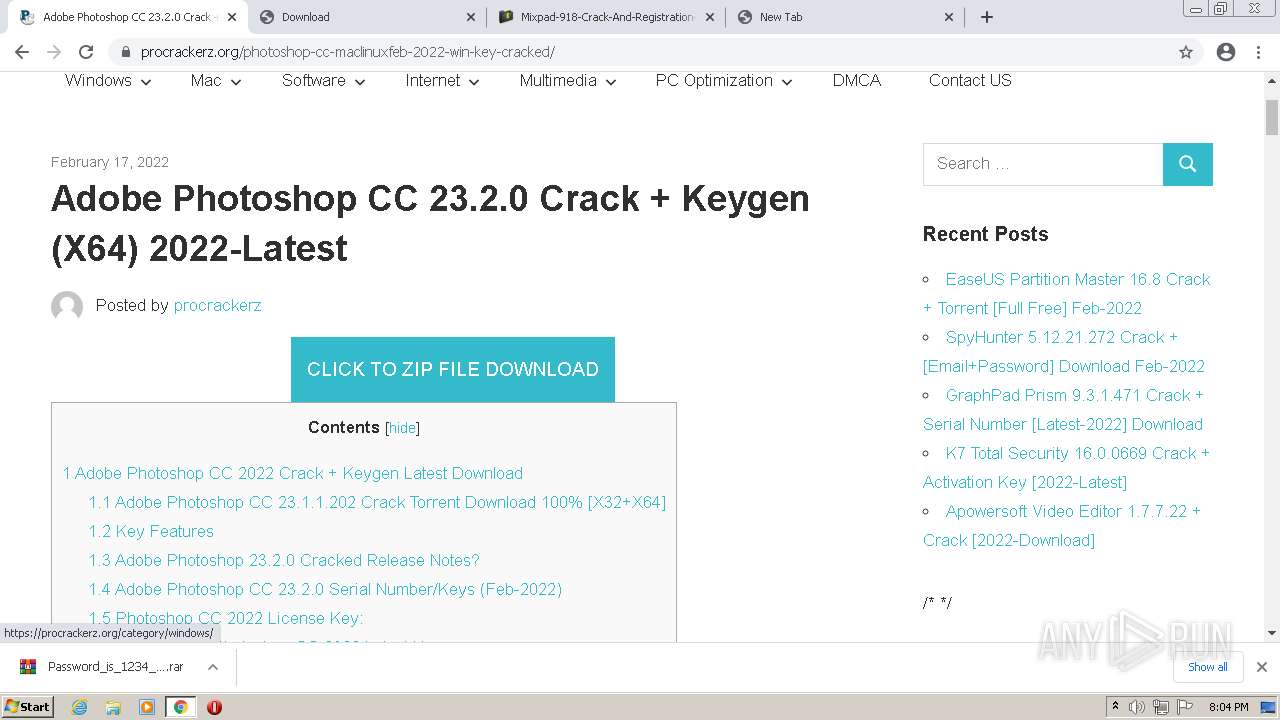Image resolution: width=1280 pixels, height=720 pixels.
Task: Click the browser forward arrow
Action: tap(54, 52)
